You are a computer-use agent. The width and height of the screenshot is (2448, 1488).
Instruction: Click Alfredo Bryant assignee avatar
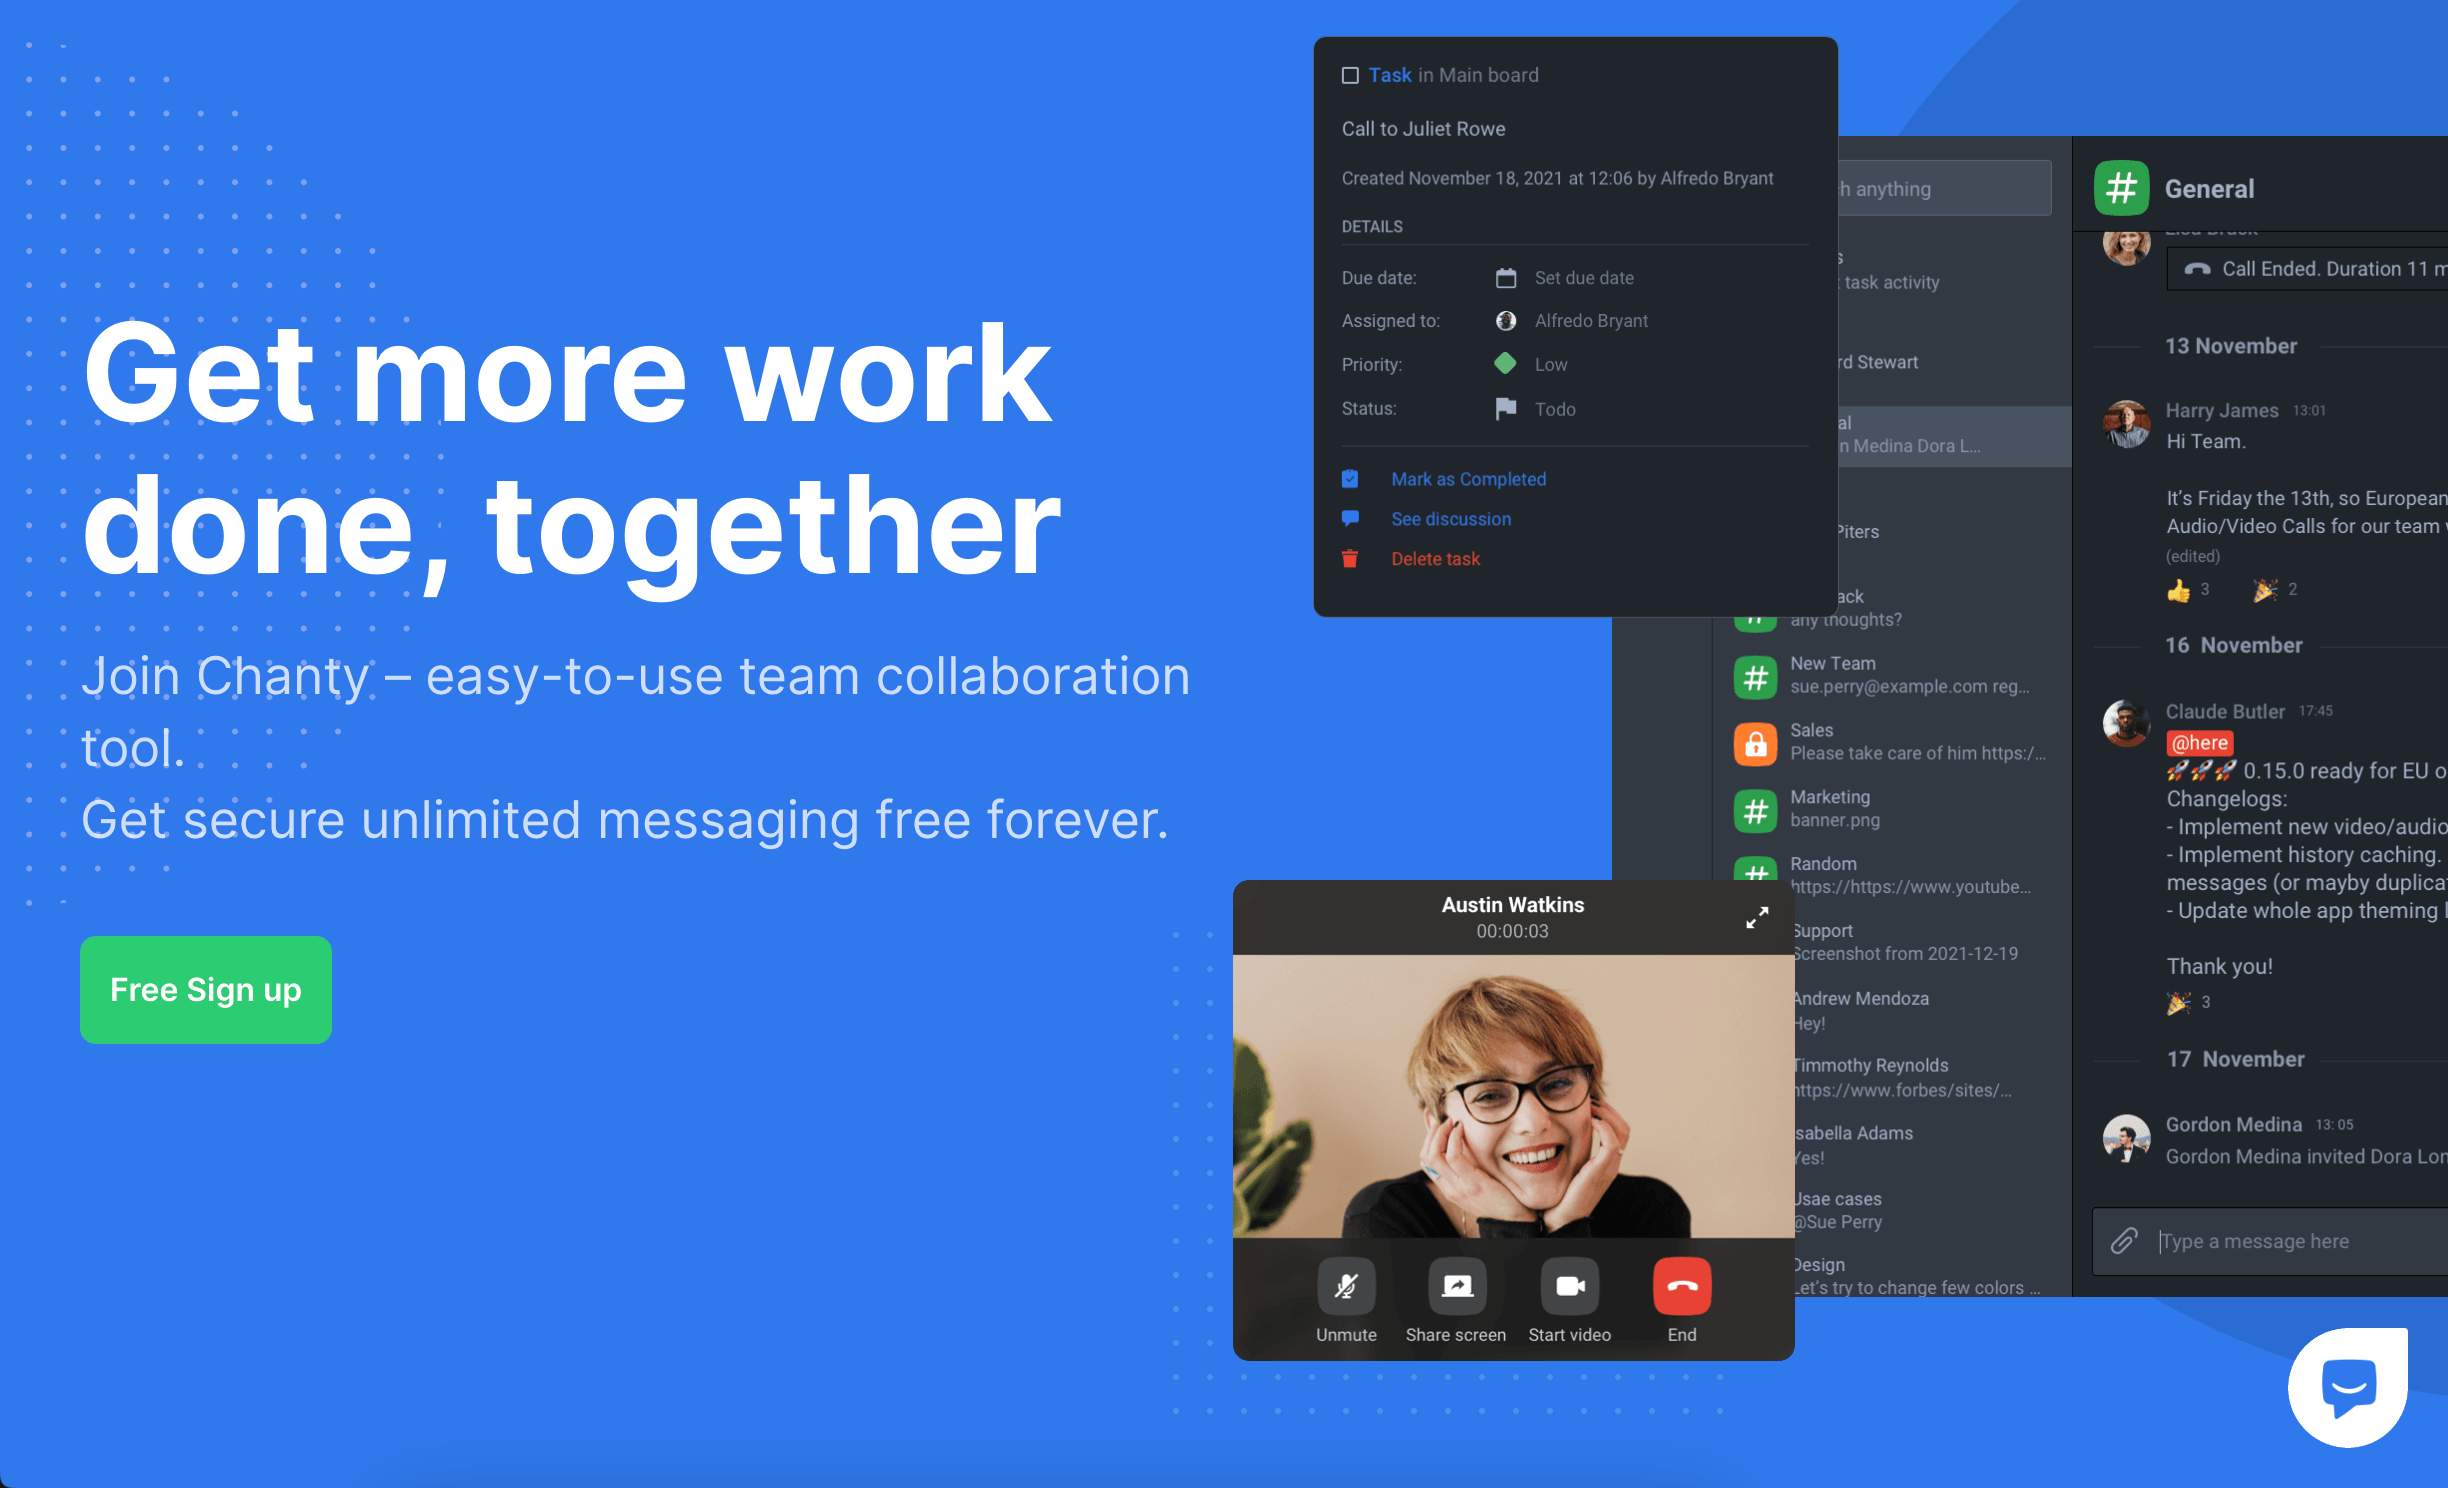(1506, 321)
